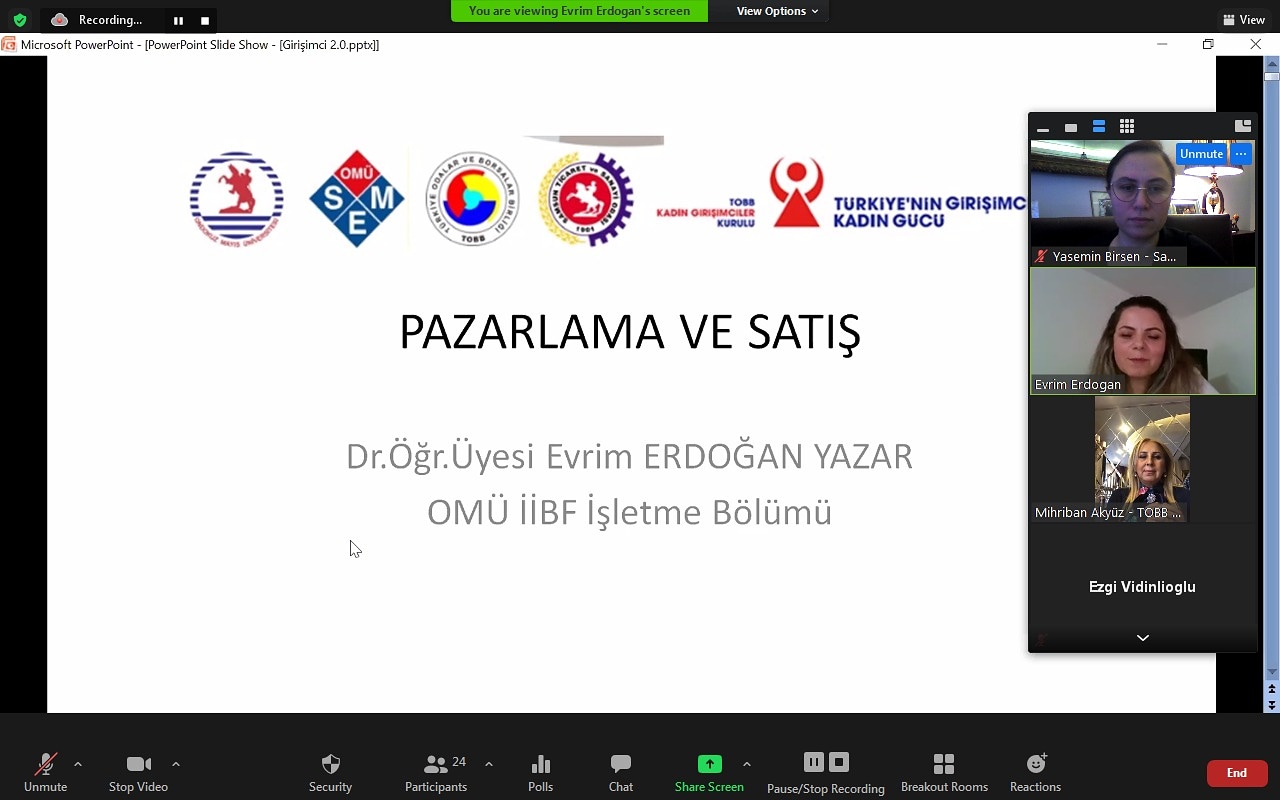Switch video panel to grid view

[x=1127, y=126]
